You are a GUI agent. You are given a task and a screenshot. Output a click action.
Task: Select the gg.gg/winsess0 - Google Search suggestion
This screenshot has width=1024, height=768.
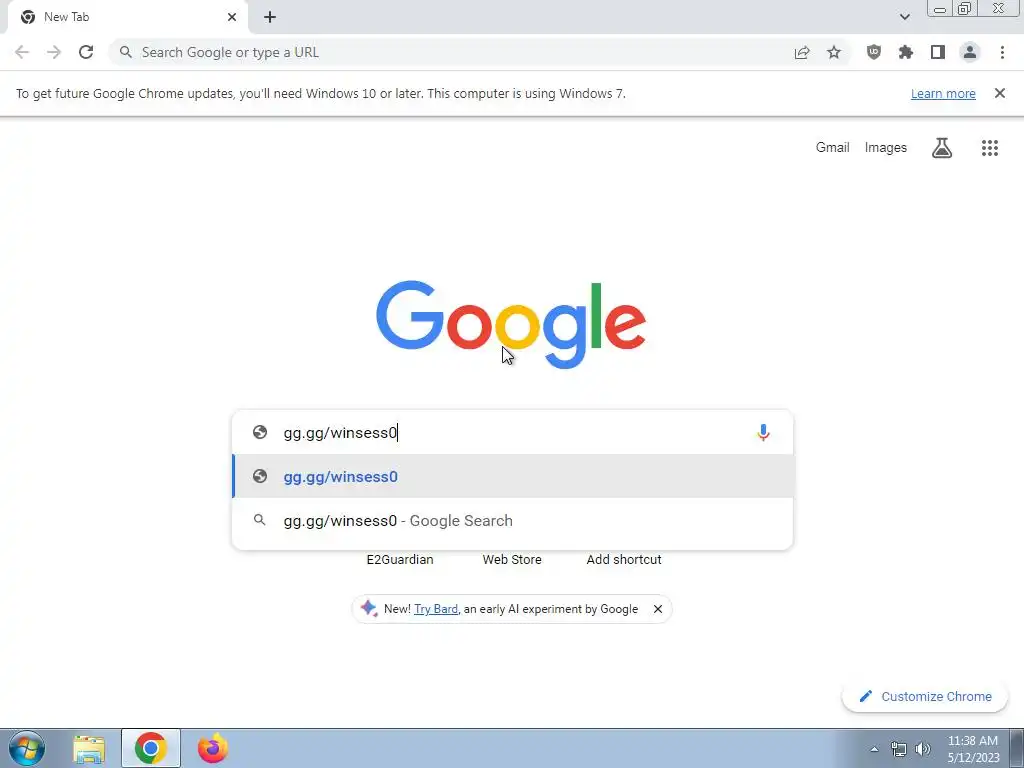pos(513,520)
